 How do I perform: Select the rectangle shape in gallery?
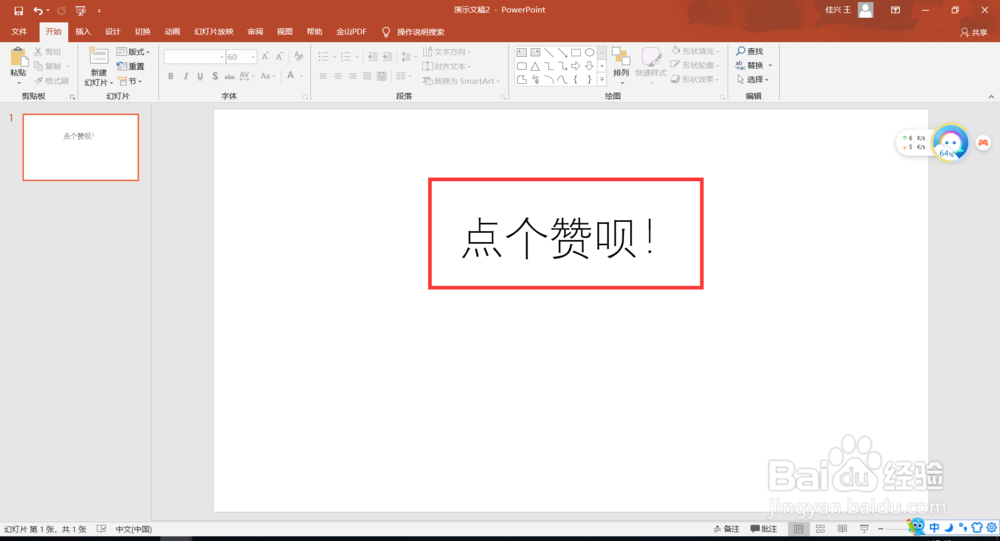(x=576, y=52)
